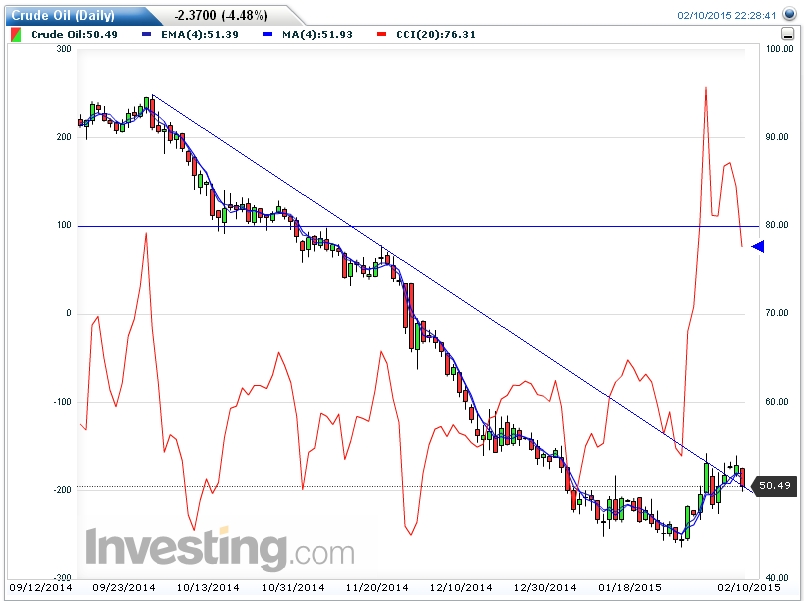805x601 pixels.
Task: Click the Crude Oil red-green legend icon
Action: (16, 35)
